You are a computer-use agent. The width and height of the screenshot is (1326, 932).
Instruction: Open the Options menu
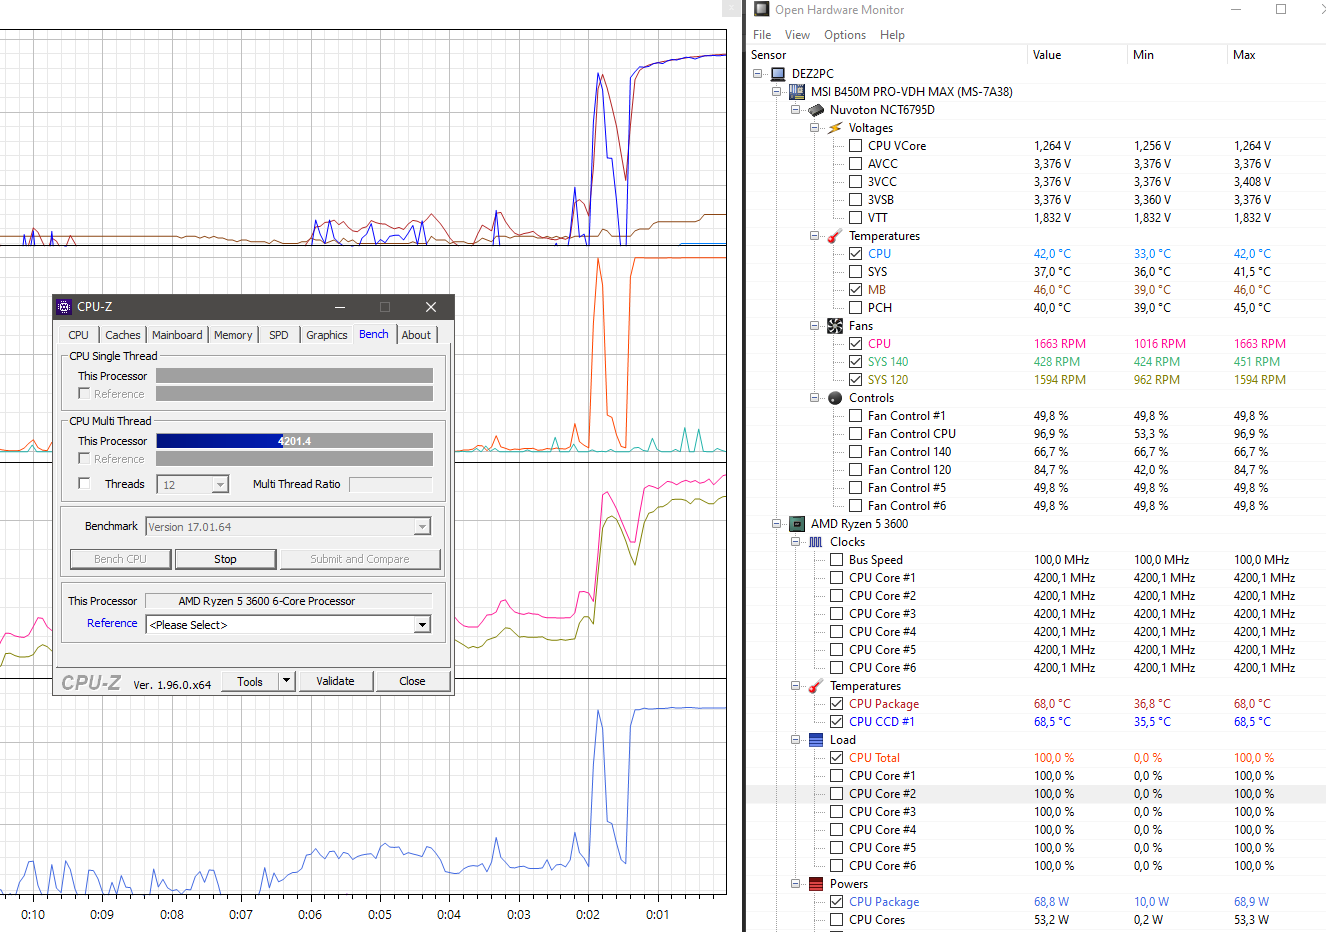coord(845,35)
